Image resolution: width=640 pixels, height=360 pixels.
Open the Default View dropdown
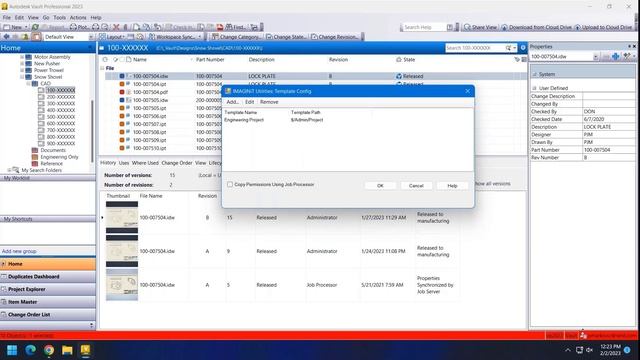click(91, 37)
